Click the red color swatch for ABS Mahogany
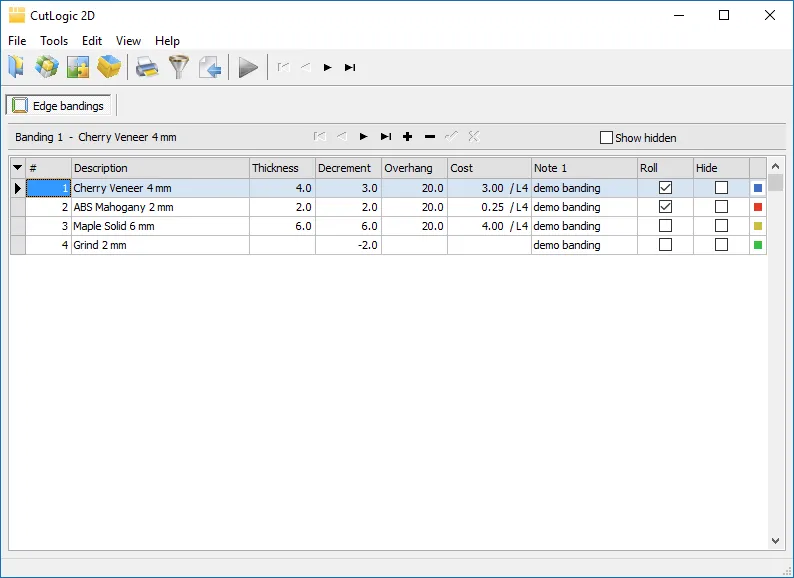Screen dimensions: 794x578 pyautogui.click(x=758, y=207)
